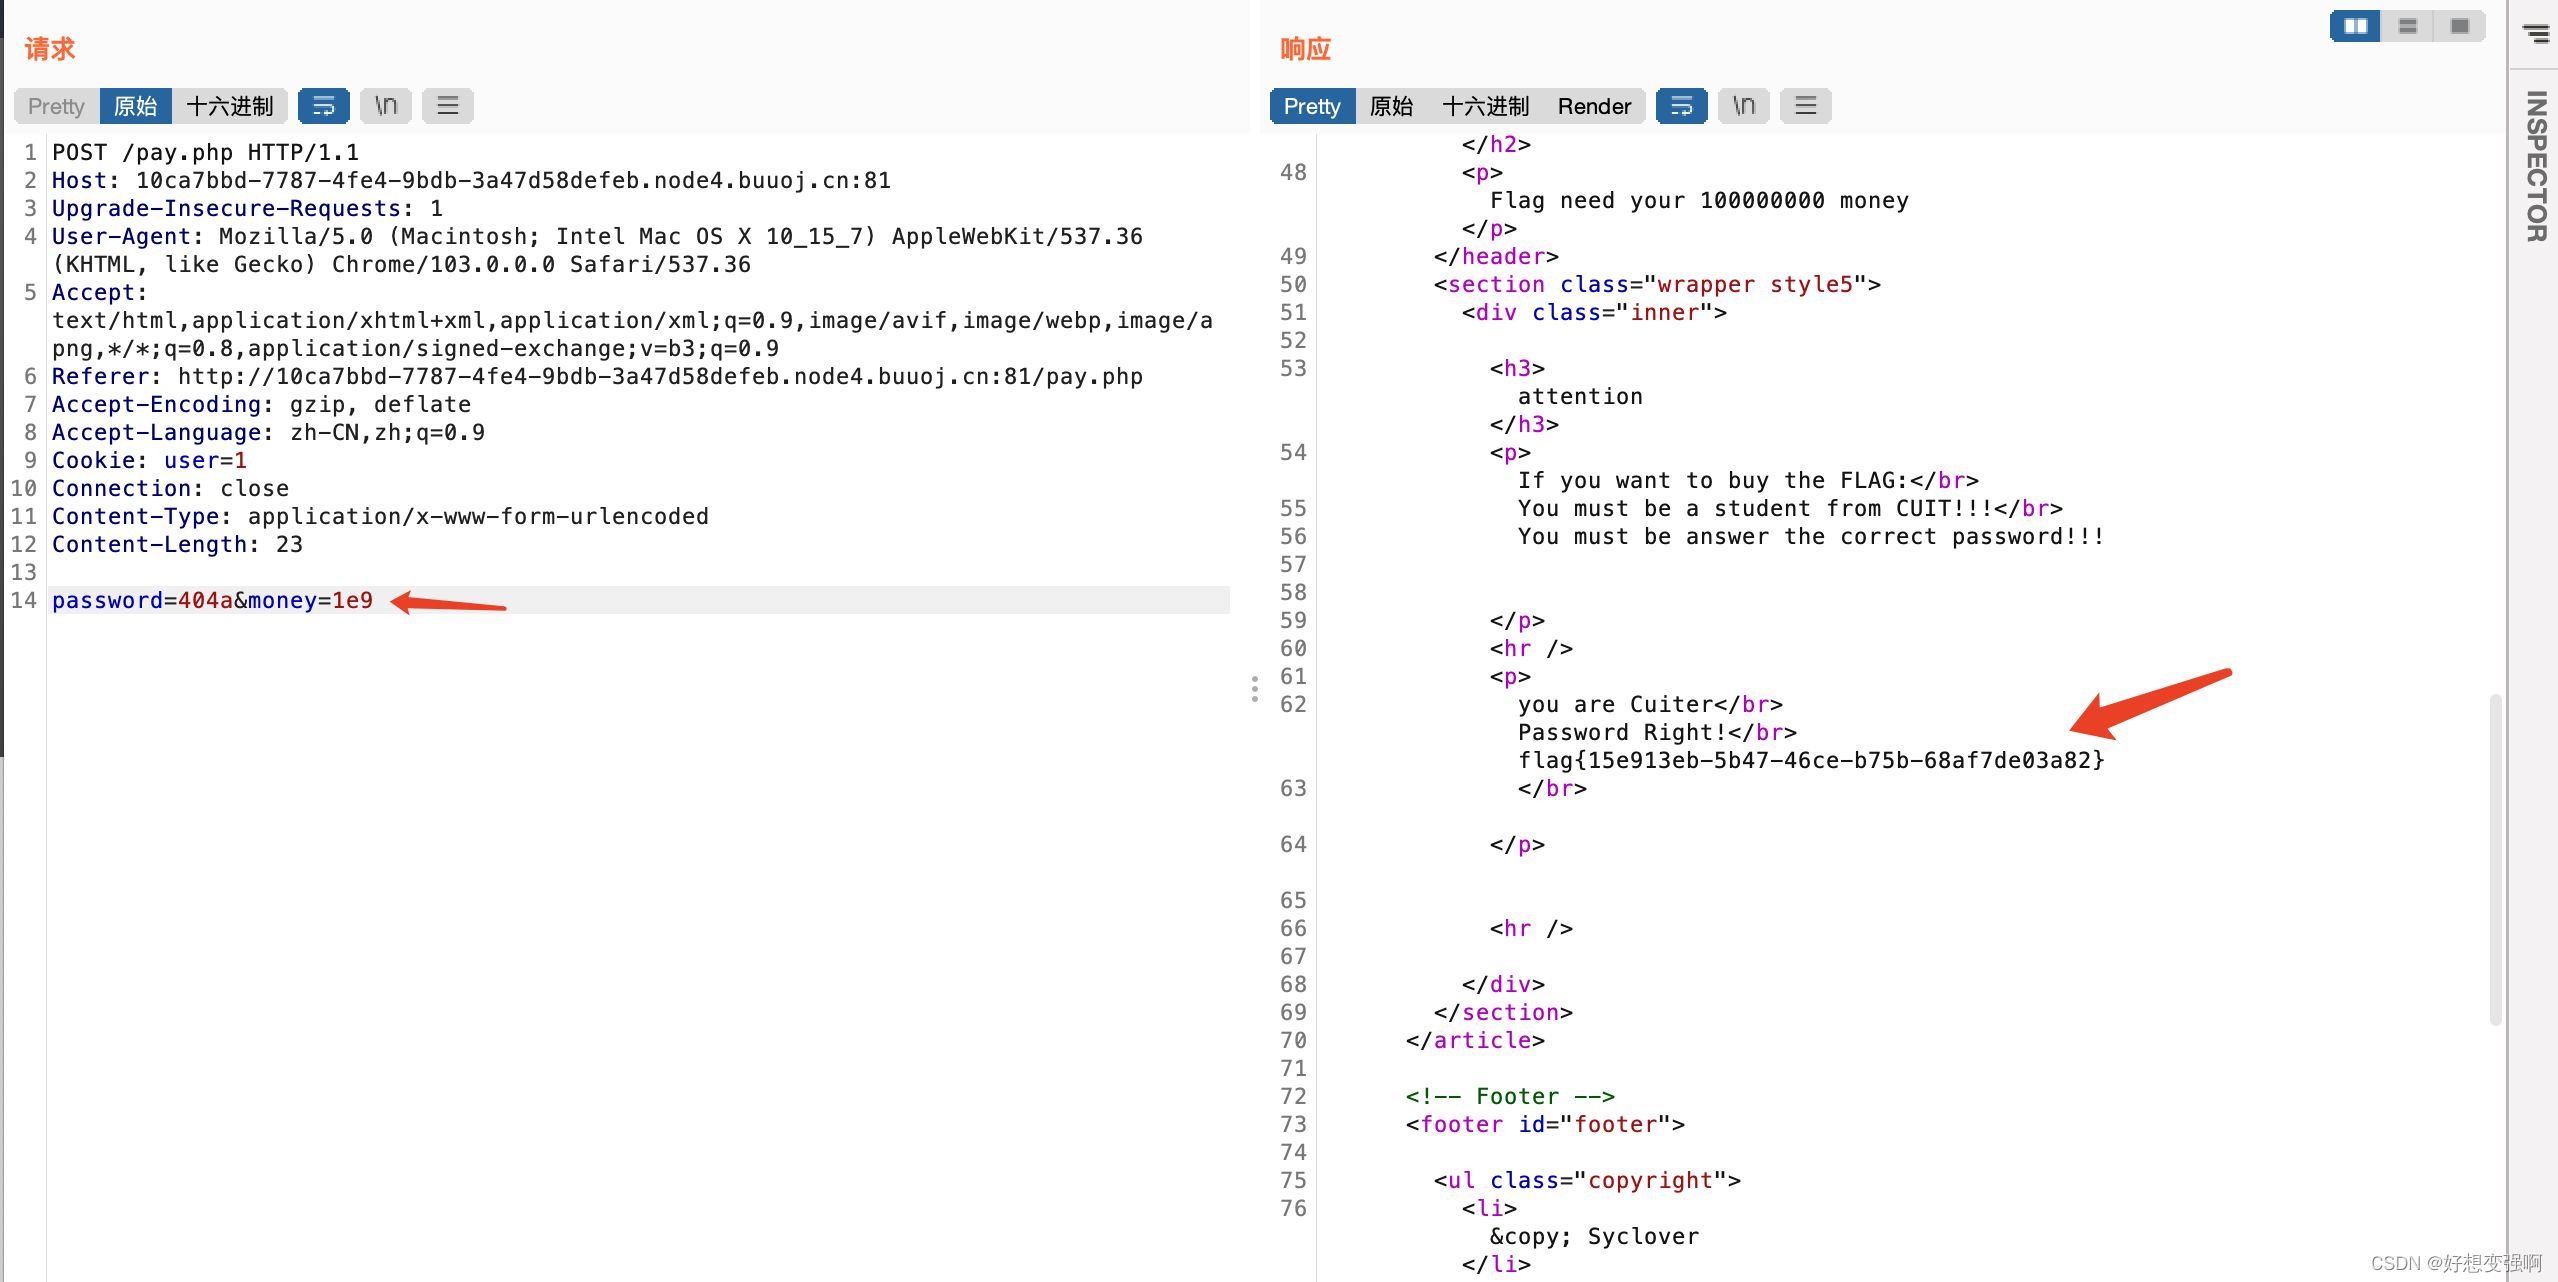2558x1282 pixels.
Task: Select top-bottom stacked layout icon
Action: coord(2408,26)
